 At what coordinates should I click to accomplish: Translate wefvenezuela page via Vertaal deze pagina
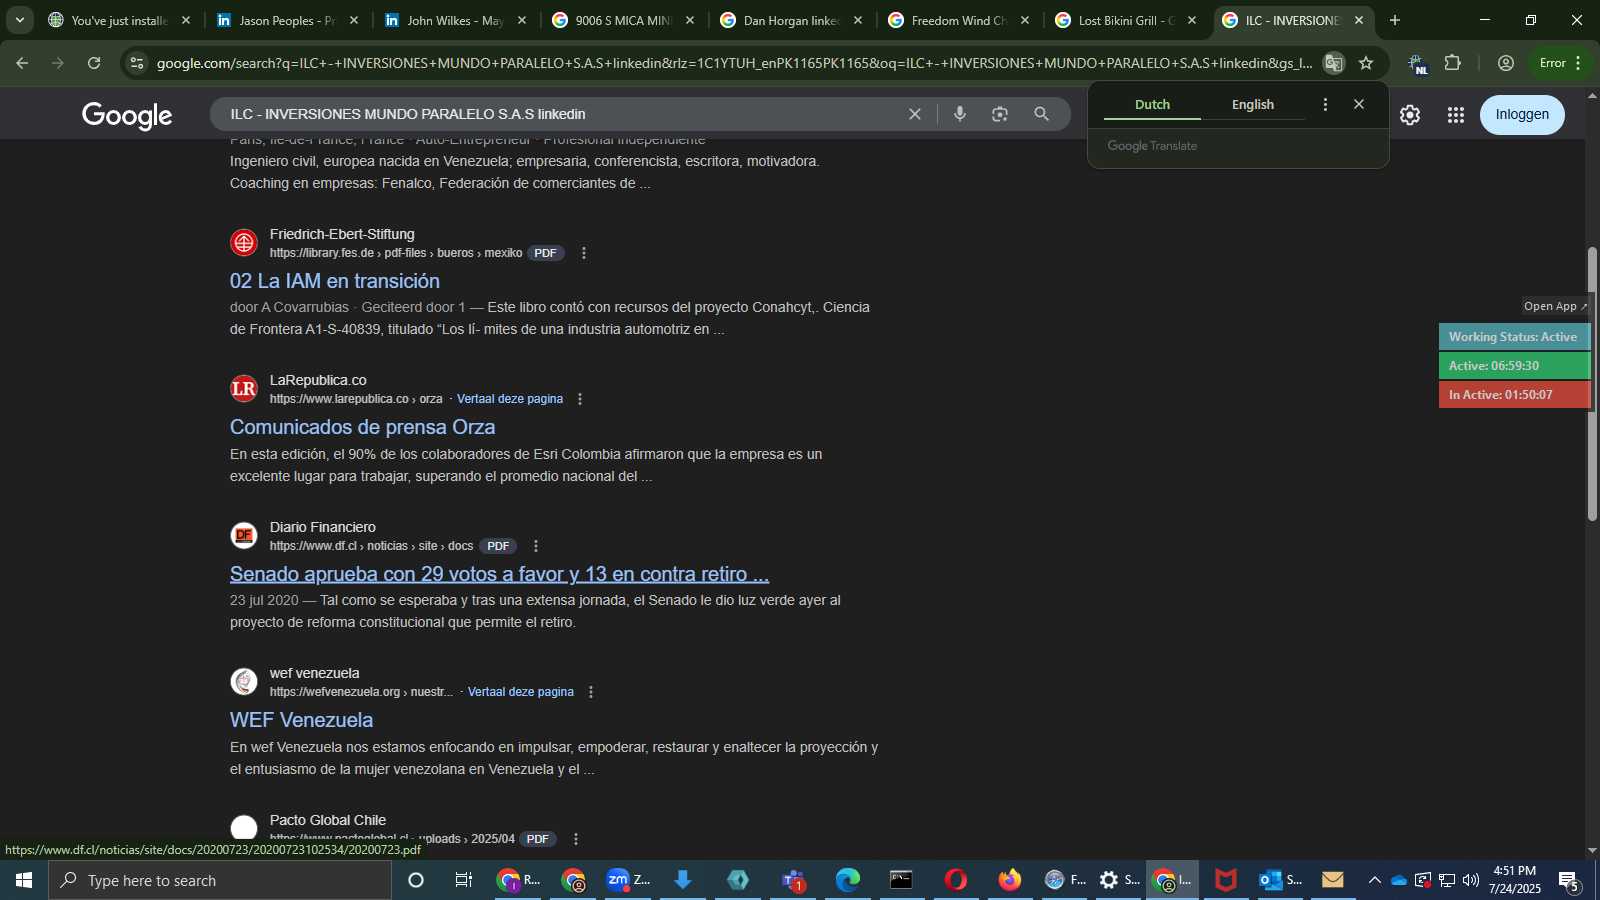coord(521,692)
